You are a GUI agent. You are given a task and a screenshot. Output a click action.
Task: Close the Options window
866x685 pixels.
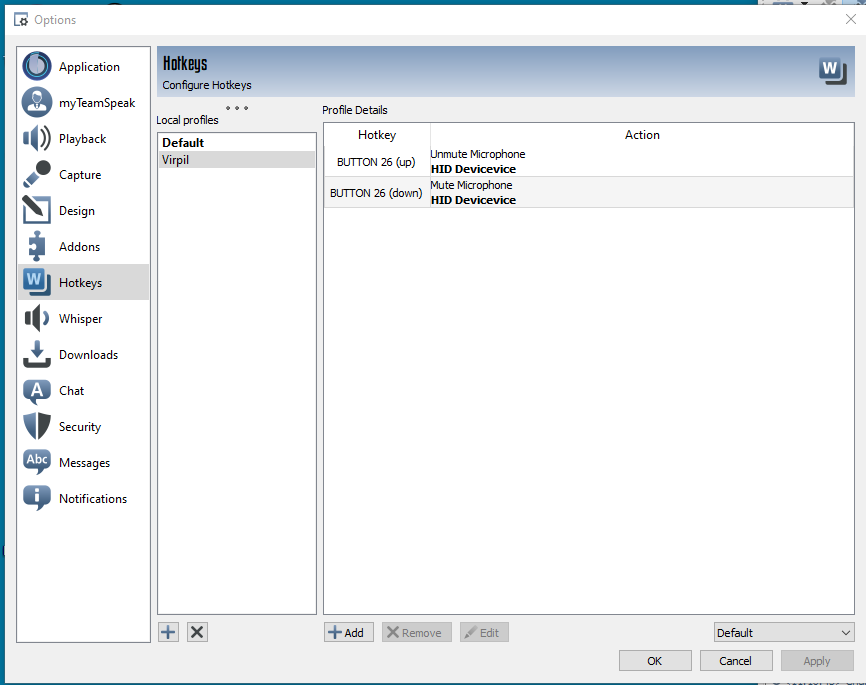coord(851,19)
